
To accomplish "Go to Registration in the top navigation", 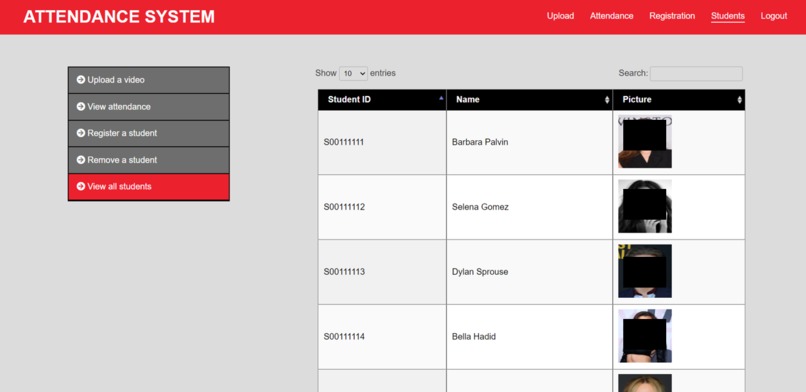I will pyautogui.click(x=672, y=16).
